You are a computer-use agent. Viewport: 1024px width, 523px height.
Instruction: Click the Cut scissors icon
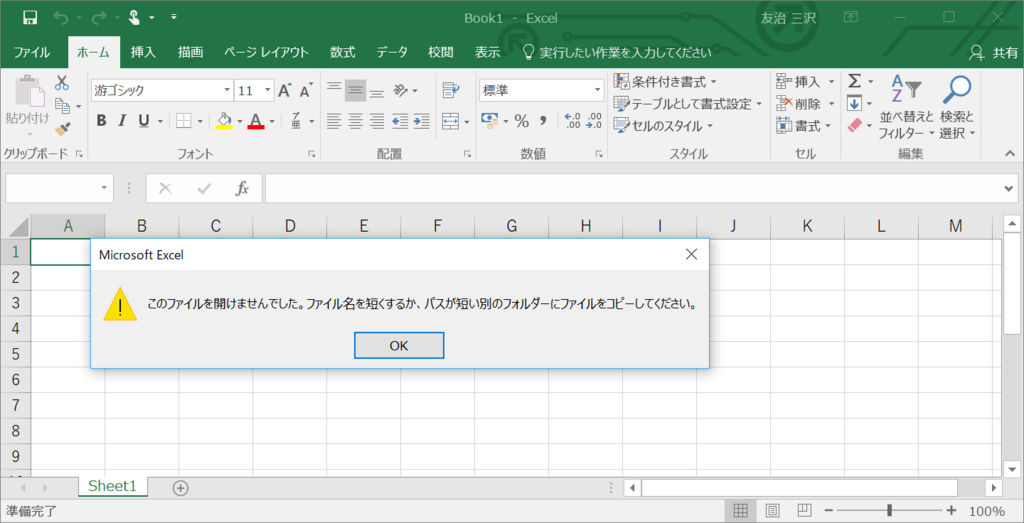click(62, 83)
